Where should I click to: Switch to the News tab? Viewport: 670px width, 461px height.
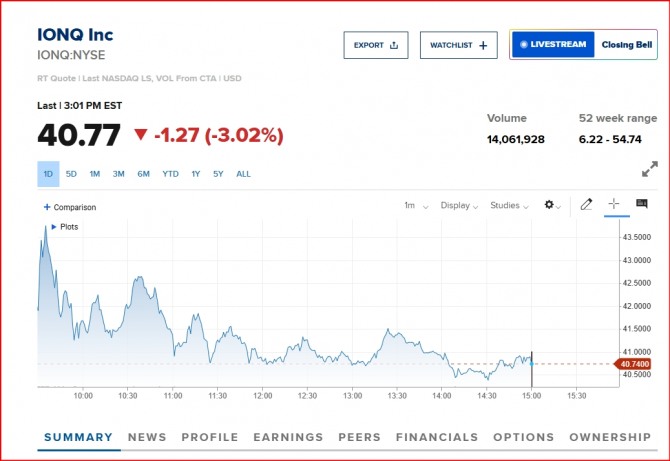pyautogui.click(x=147, y=437)
